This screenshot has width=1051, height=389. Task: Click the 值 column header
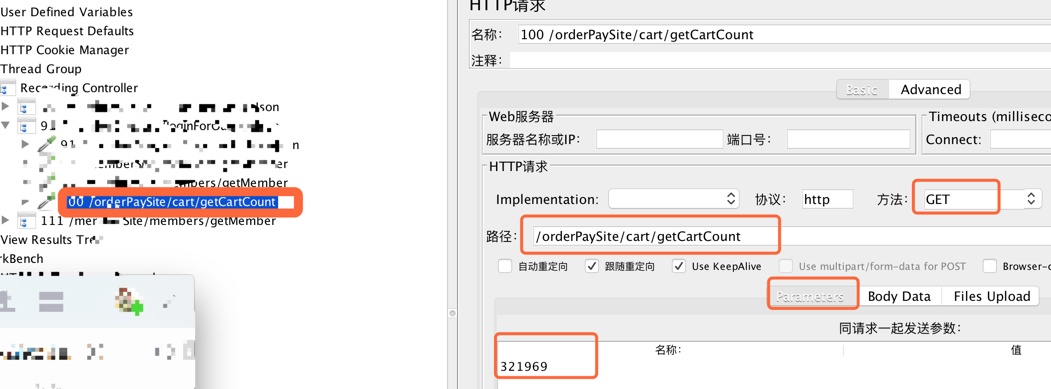coord(1015,349)
